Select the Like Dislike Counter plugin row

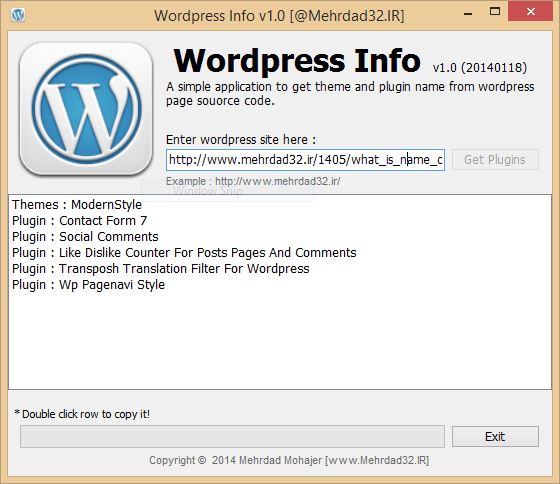point(280,253)
